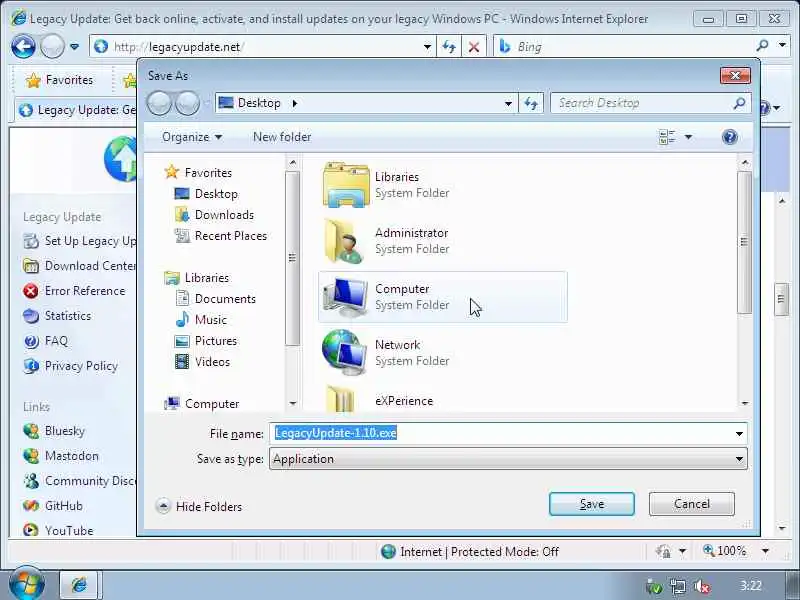
Task: Open Error Reference link on webpage
Action: coord(74,291)
